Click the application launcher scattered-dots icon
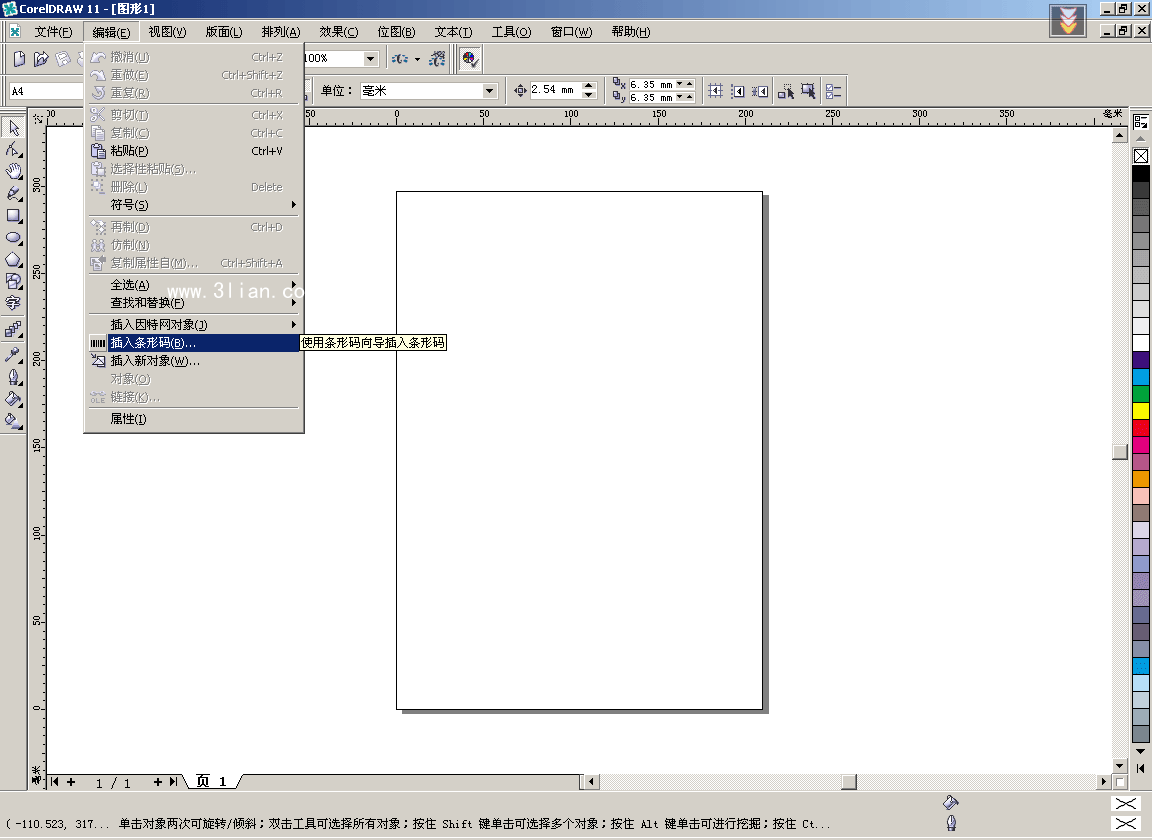1152x840 pixels. [x=399, y=58]
